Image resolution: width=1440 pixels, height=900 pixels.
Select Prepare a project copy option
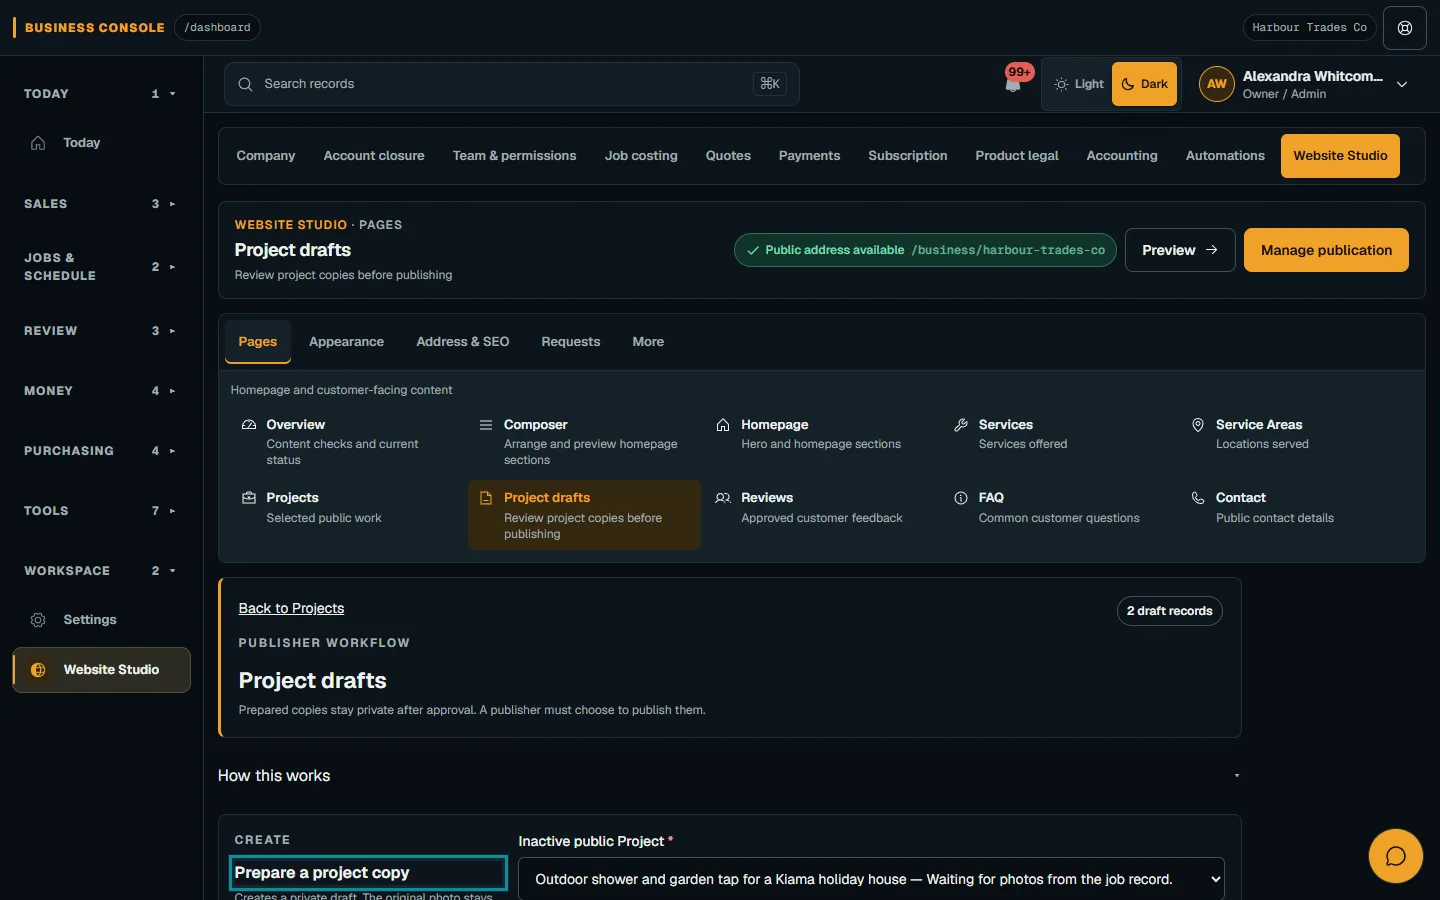click(x=368, y=873)
